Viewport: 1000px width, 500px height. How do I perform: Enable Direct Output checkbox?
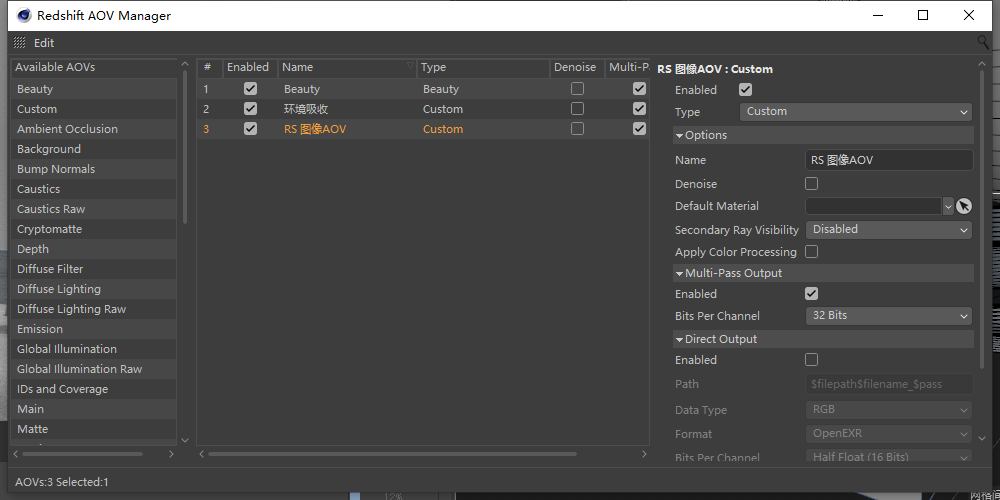coord(811,360)
